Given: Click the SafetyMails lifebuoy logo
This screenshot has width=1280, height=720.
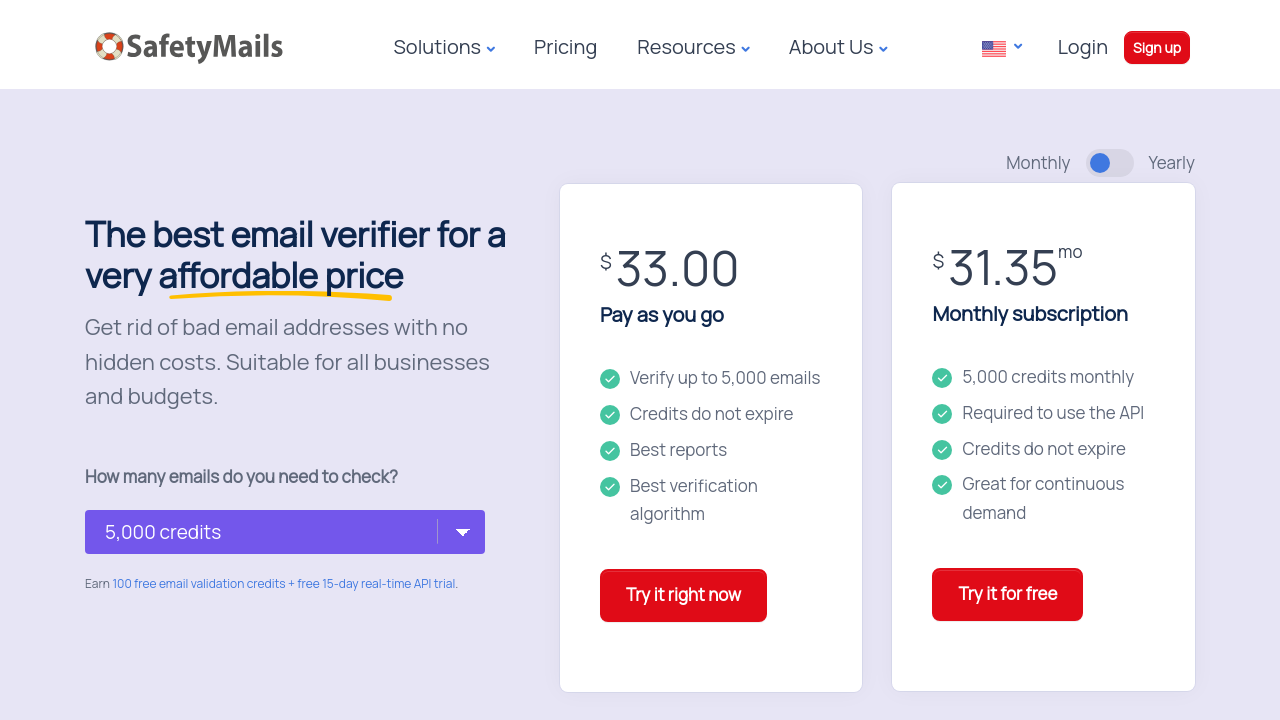Looking at the screenshot, I should (109, 47).
